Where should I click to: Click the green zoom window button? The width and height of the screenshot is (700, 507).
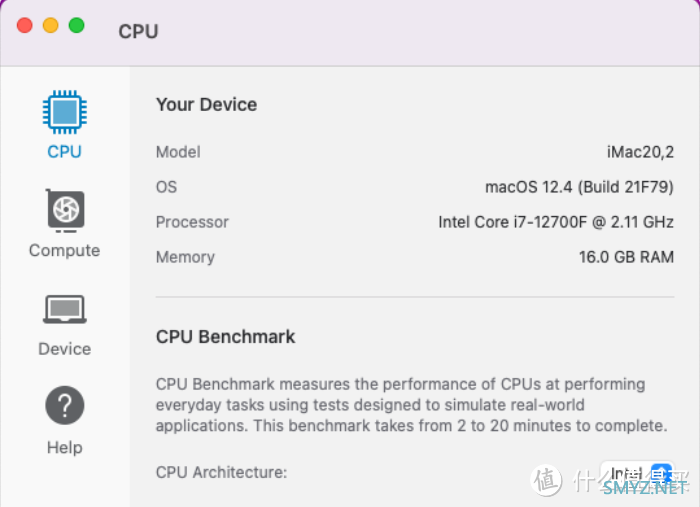[x=76, y=25]
